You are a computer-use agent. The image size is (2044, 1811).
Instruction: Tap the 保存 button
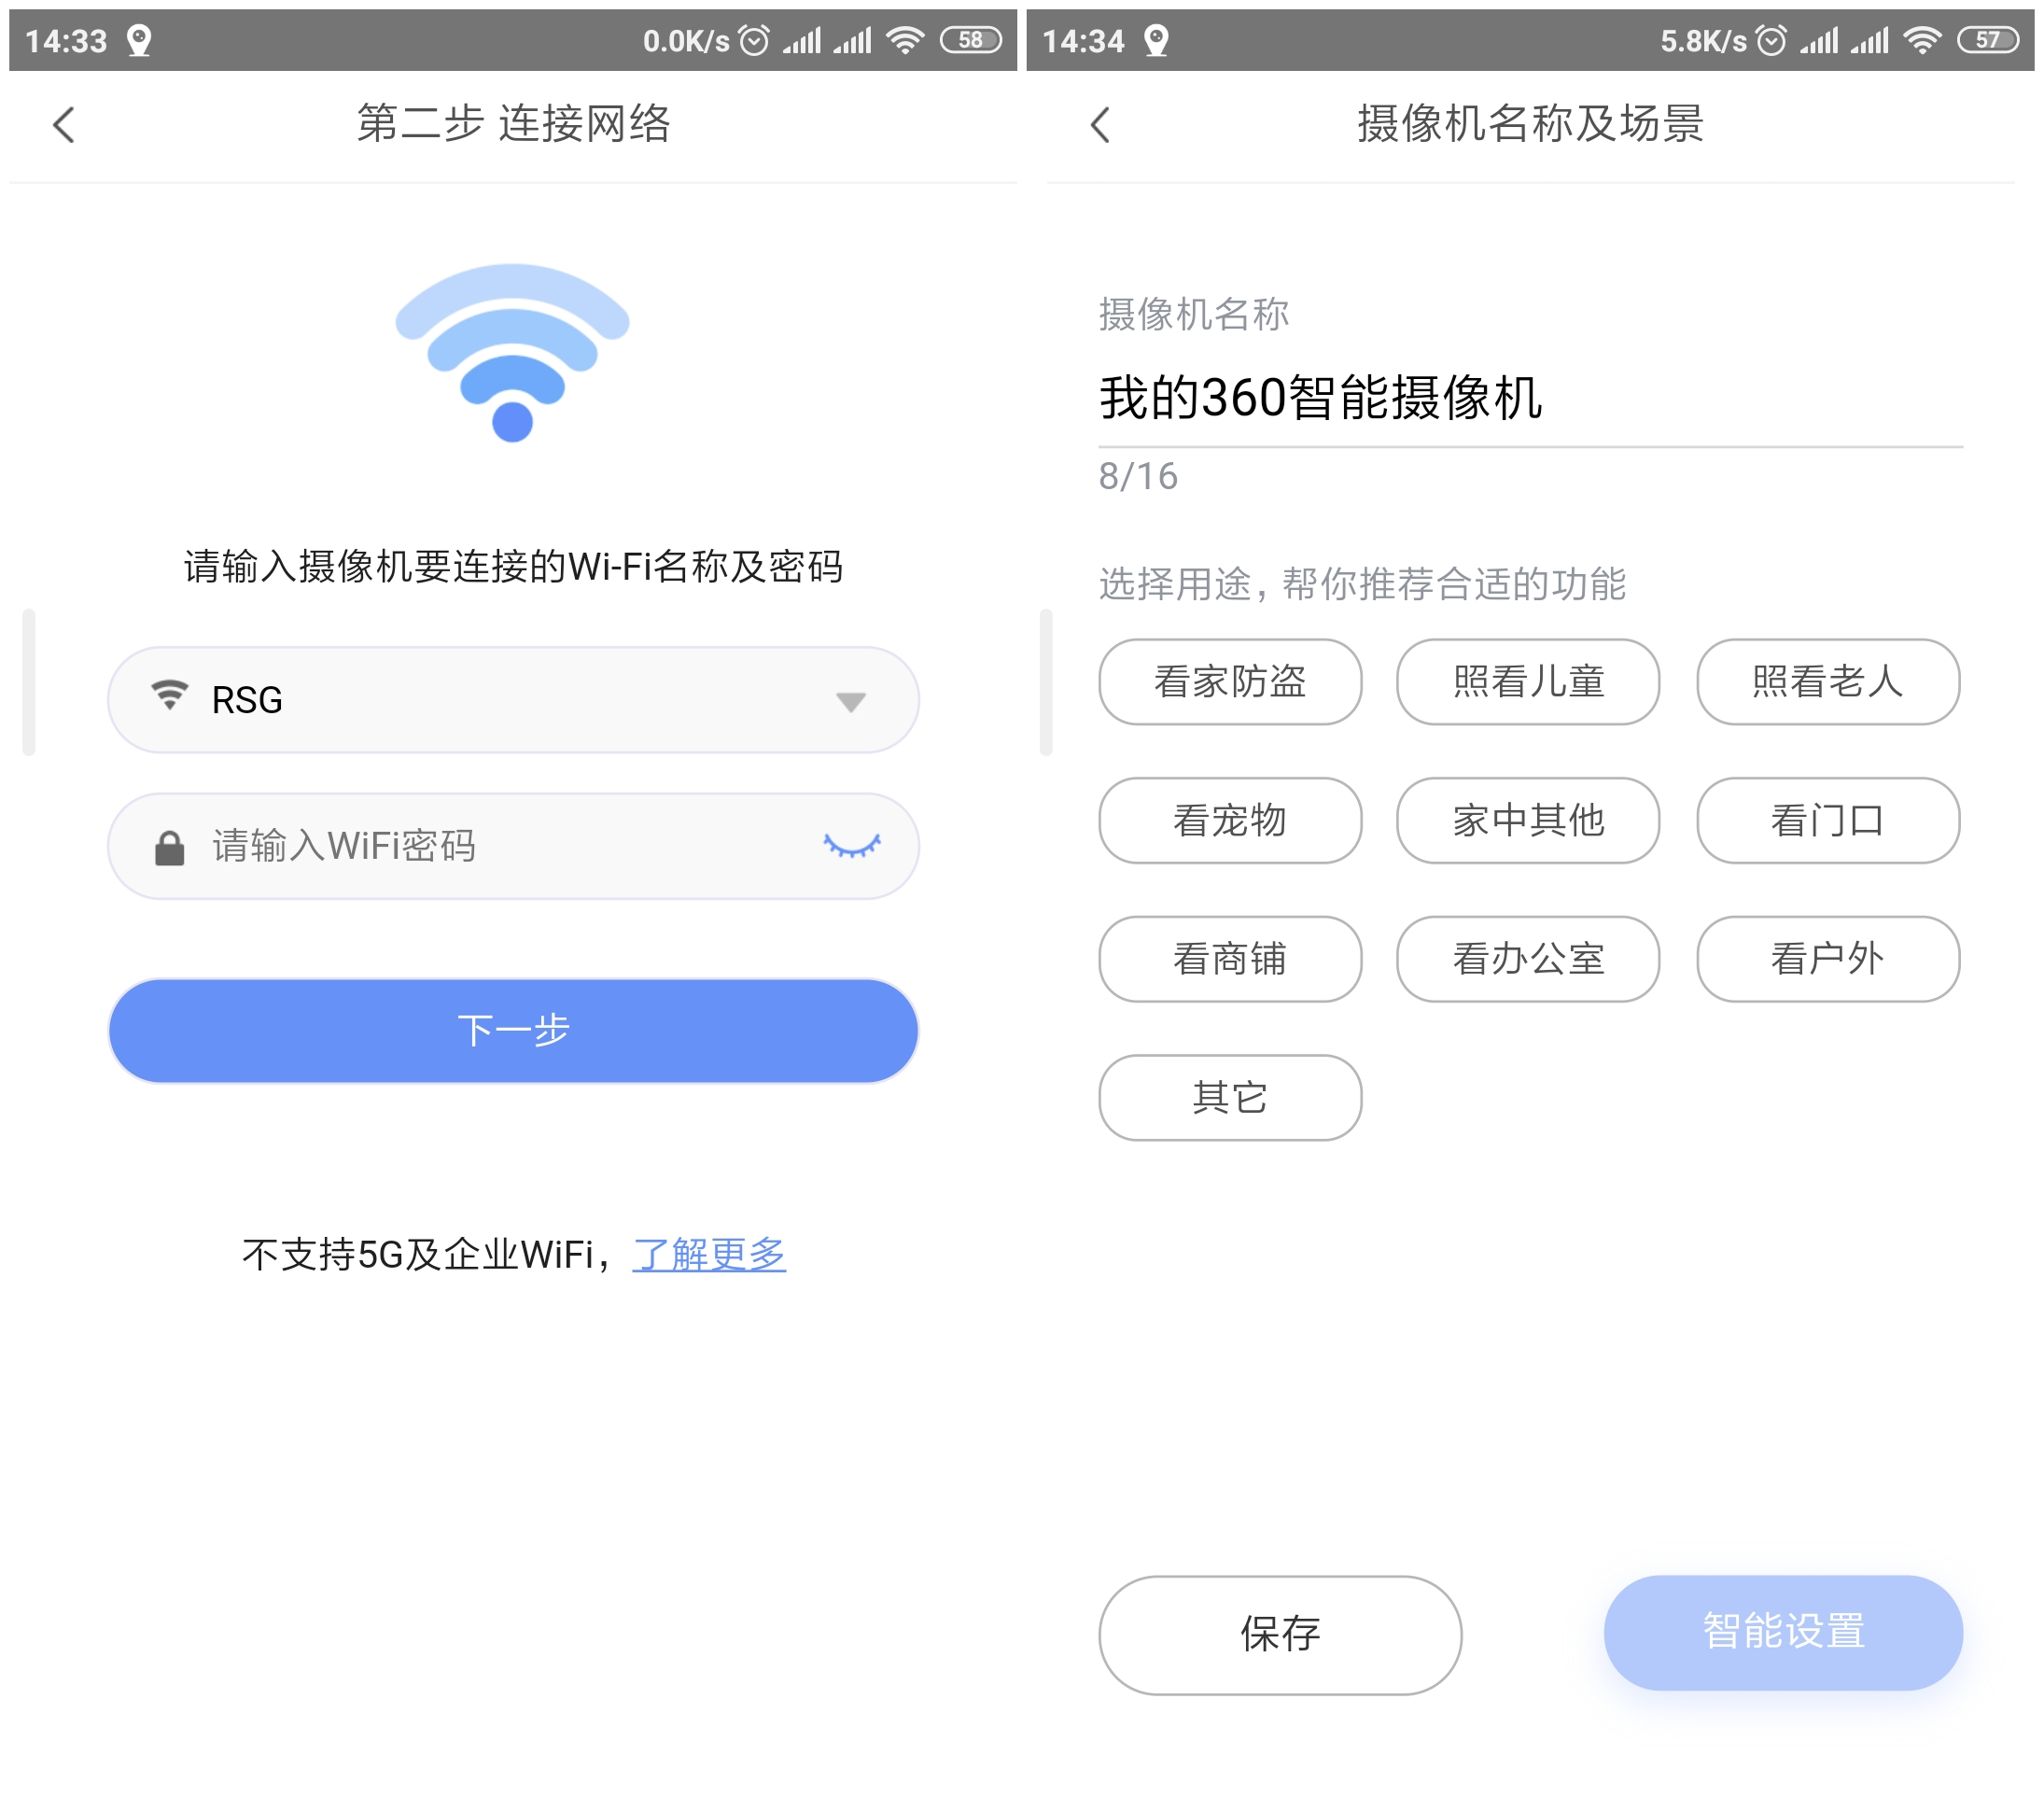click(x=1280, y=1634)
